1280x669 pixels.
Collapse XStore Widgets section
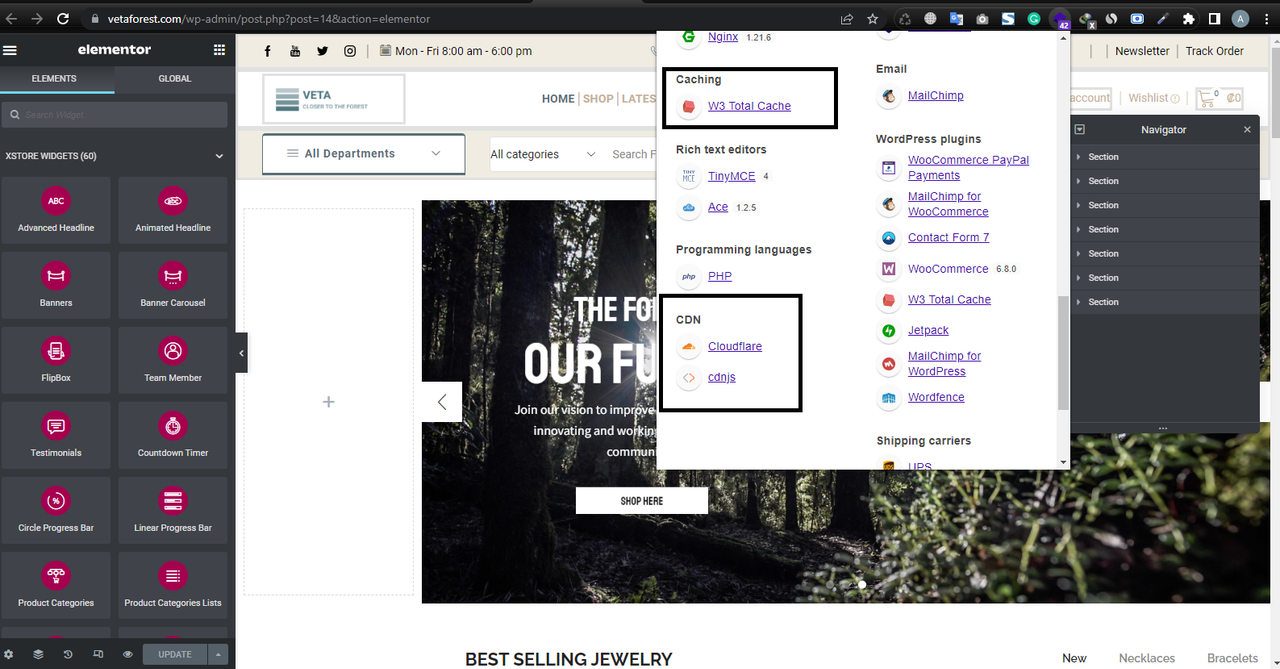coord(219,156)
